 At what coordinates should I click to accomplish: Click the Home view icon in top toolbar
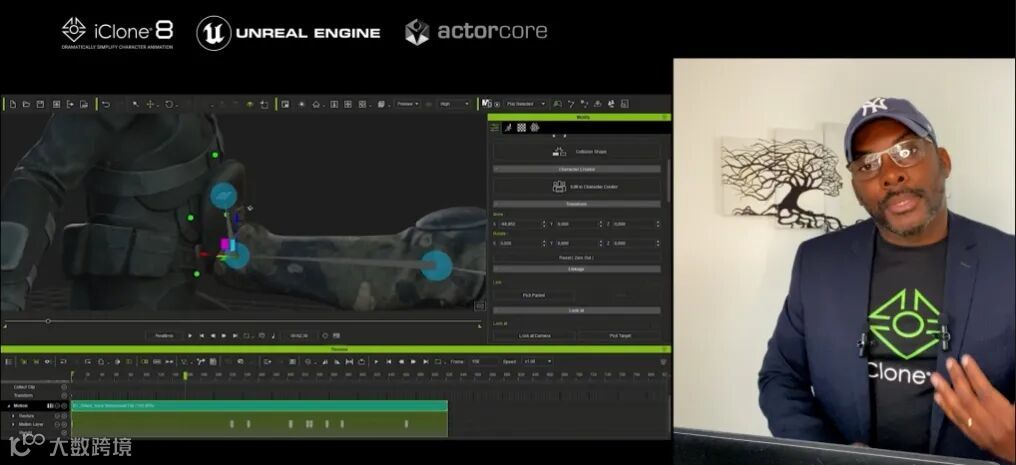[x=316, y=104]
